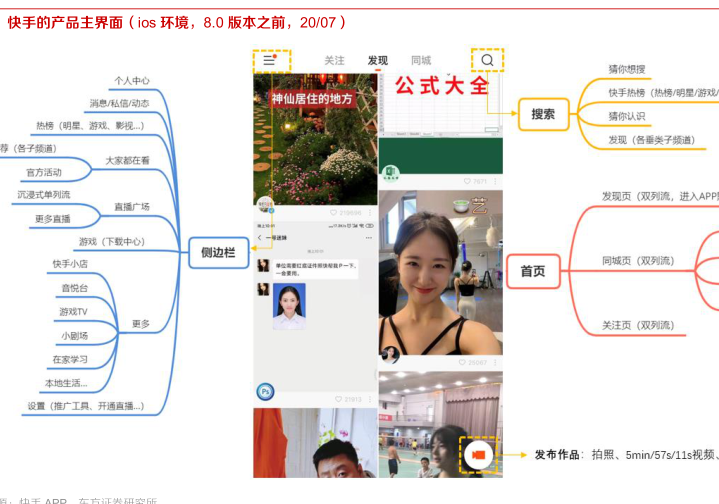Screen dimensions: 719x504
Task: Click the 同城页（双列流） label
Action: (638, 261)
